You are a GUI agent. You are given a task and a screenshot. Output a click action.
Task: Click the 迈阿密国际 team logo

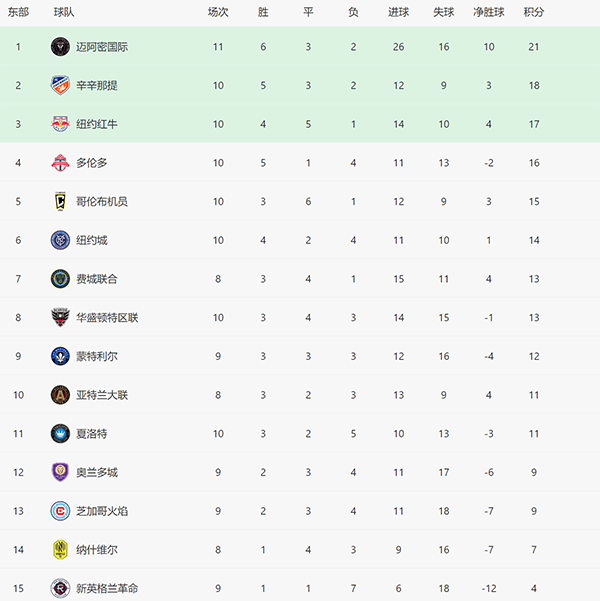[60, 47]
